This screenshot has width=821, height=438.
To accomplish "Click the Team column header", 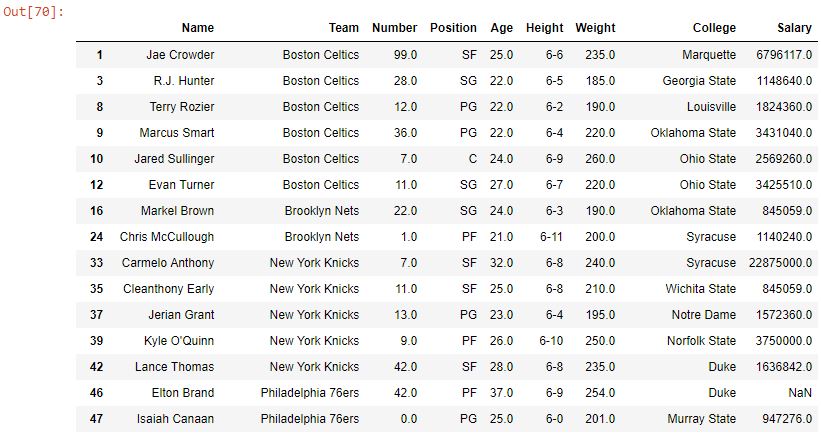I will (343, 28).
